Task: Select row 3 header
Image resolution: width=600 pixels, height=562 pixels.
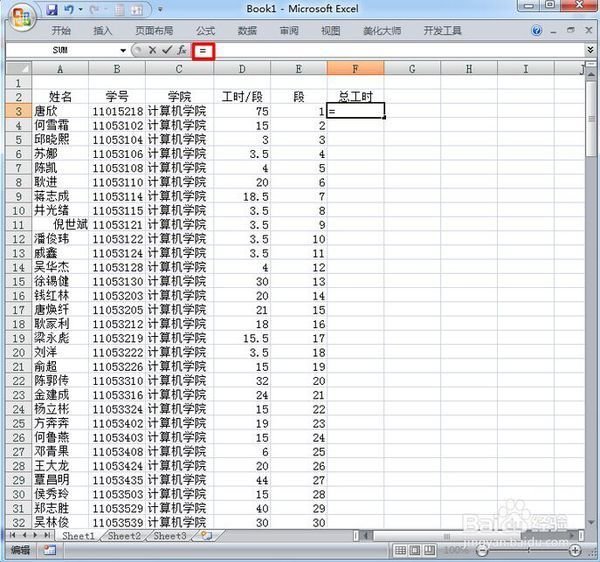Action: [x=18, y=111]
